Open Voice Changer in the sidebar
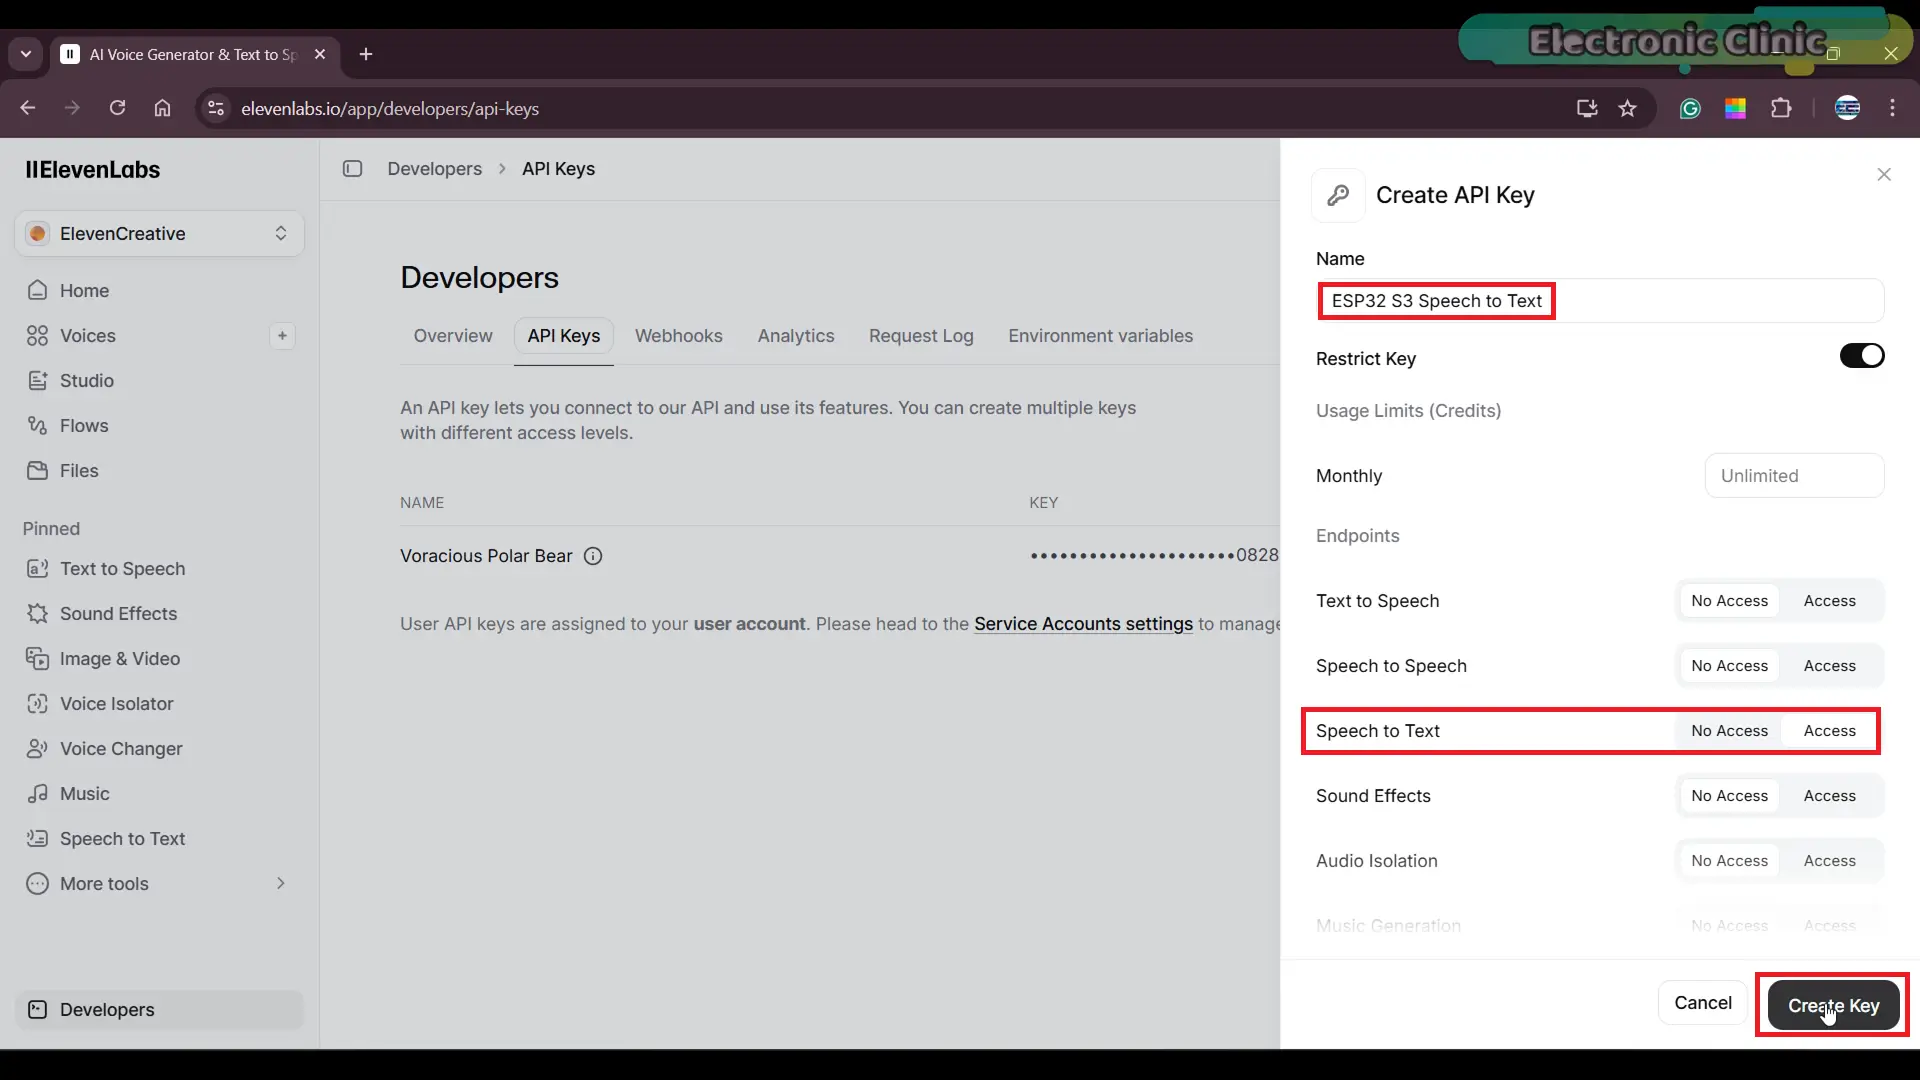The image size is (1920, 1080). (160, 749)
